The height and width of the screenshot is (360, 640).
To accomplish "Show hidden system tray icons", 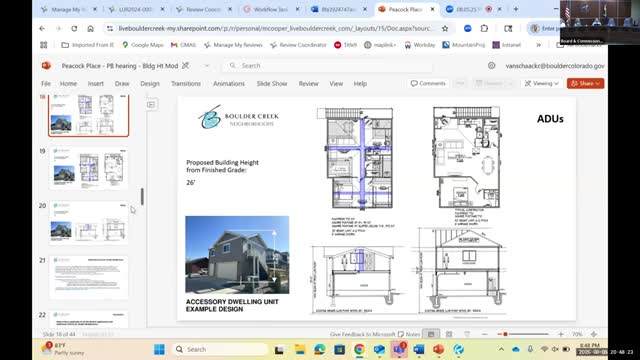I will 501,349.
